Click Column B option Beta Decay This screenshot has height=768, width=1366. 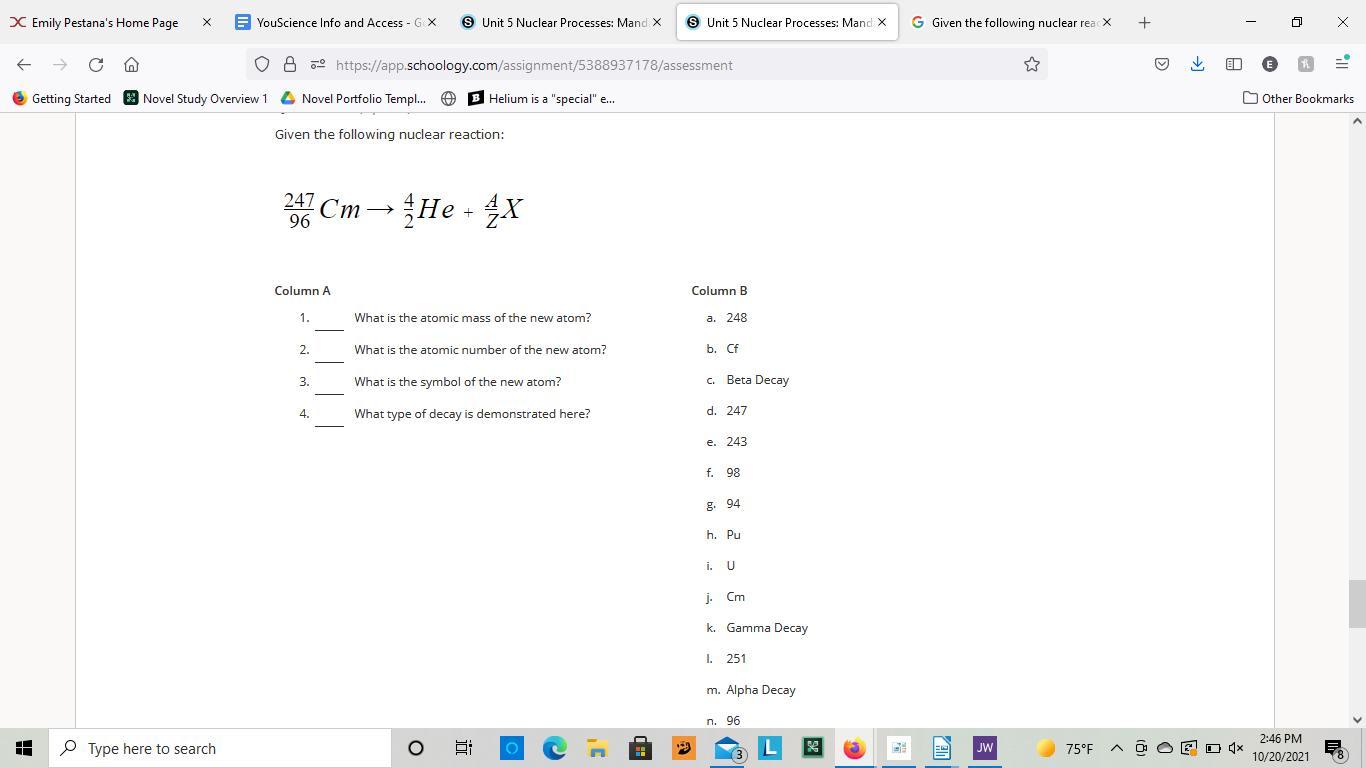[x=757, y=380]
